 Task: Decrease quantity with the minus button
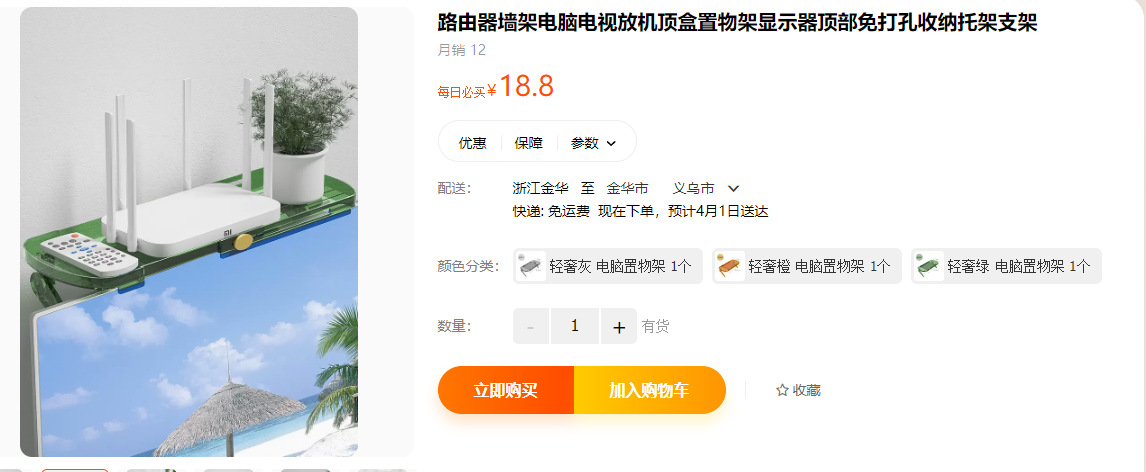coord(531,327)
